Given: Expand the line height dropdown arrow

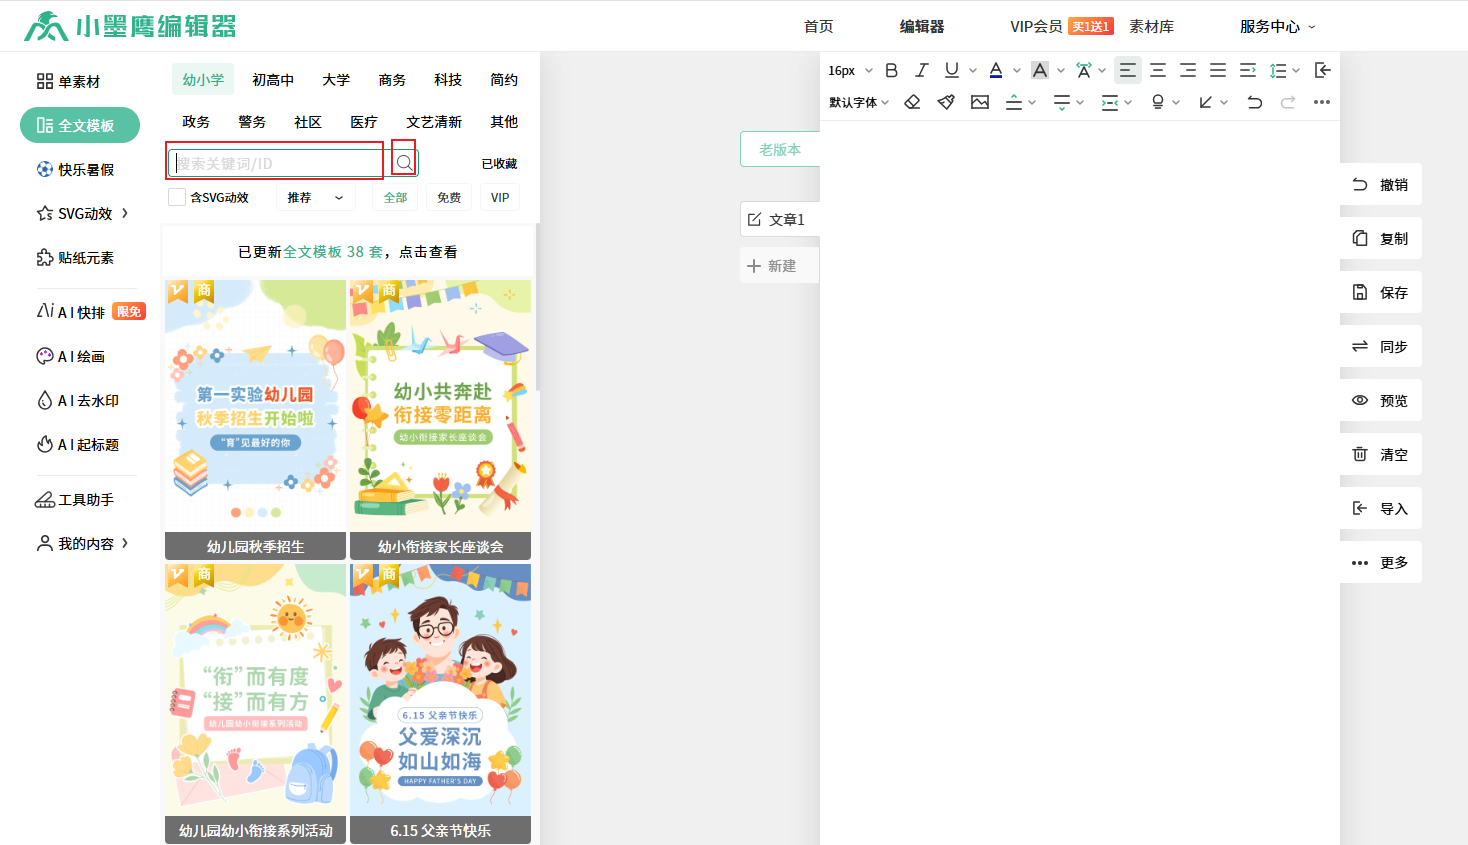Looking at the screenshot, I should tap(1296, 70).
